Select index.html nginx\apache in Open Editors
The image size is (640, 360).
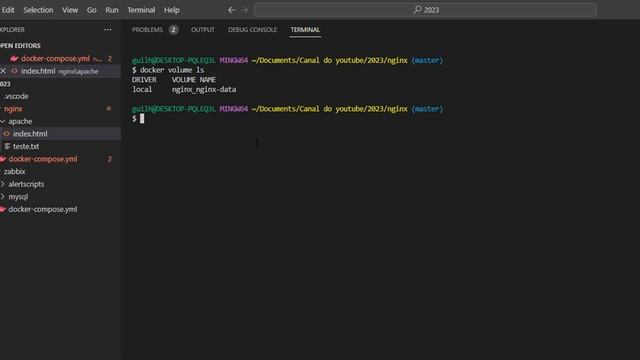(x=60, y=71)
